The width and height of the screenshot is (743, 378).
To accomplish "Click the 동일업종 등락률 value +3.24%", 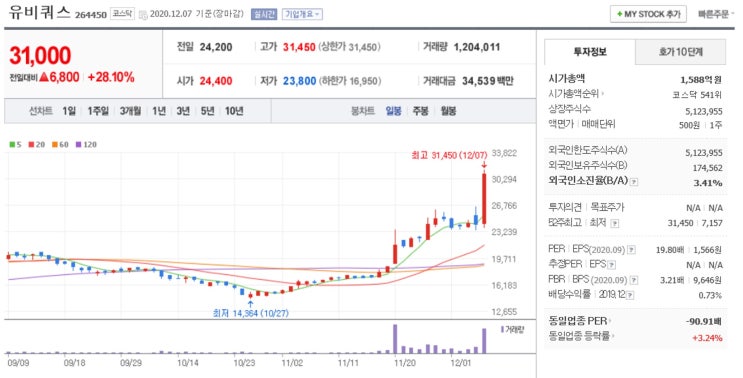I will click(707, 338).
